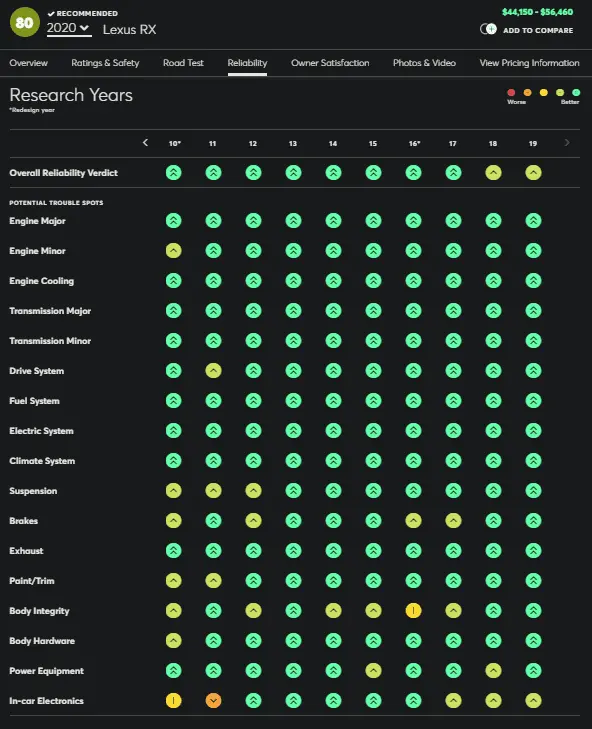Open the 2020 model year dropdown
The width and height of the screenshot is (592, 729).
(x=69, y=28)
